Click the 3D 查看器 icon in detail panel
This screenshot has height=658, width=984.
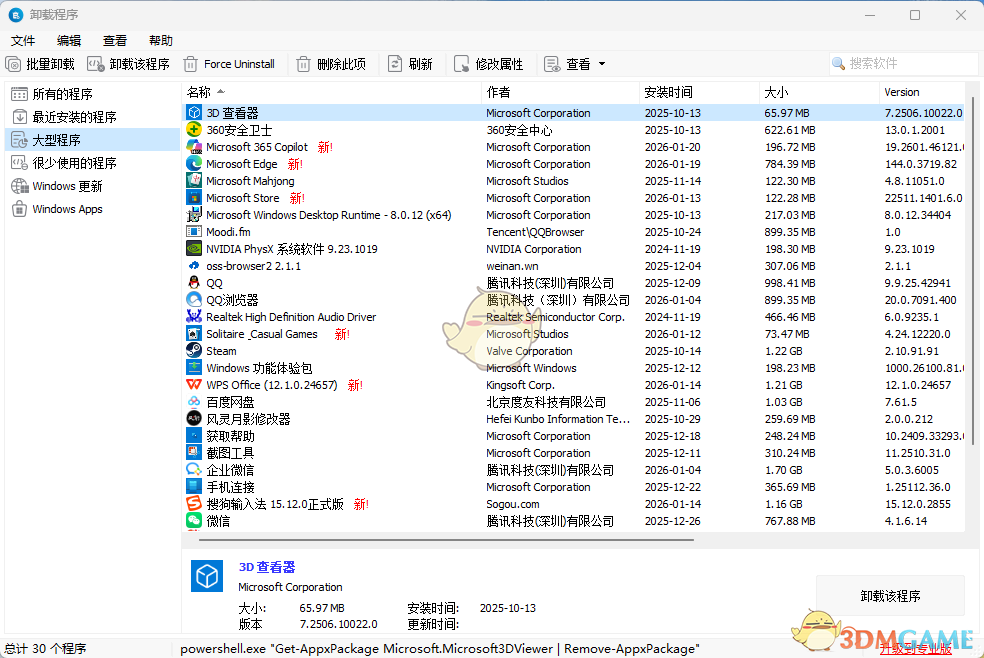click(x=207, y=576)
